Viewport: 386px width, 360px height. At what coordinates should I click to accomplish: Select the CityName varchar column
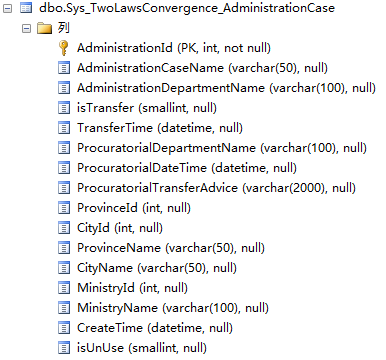tap(157, 268)
